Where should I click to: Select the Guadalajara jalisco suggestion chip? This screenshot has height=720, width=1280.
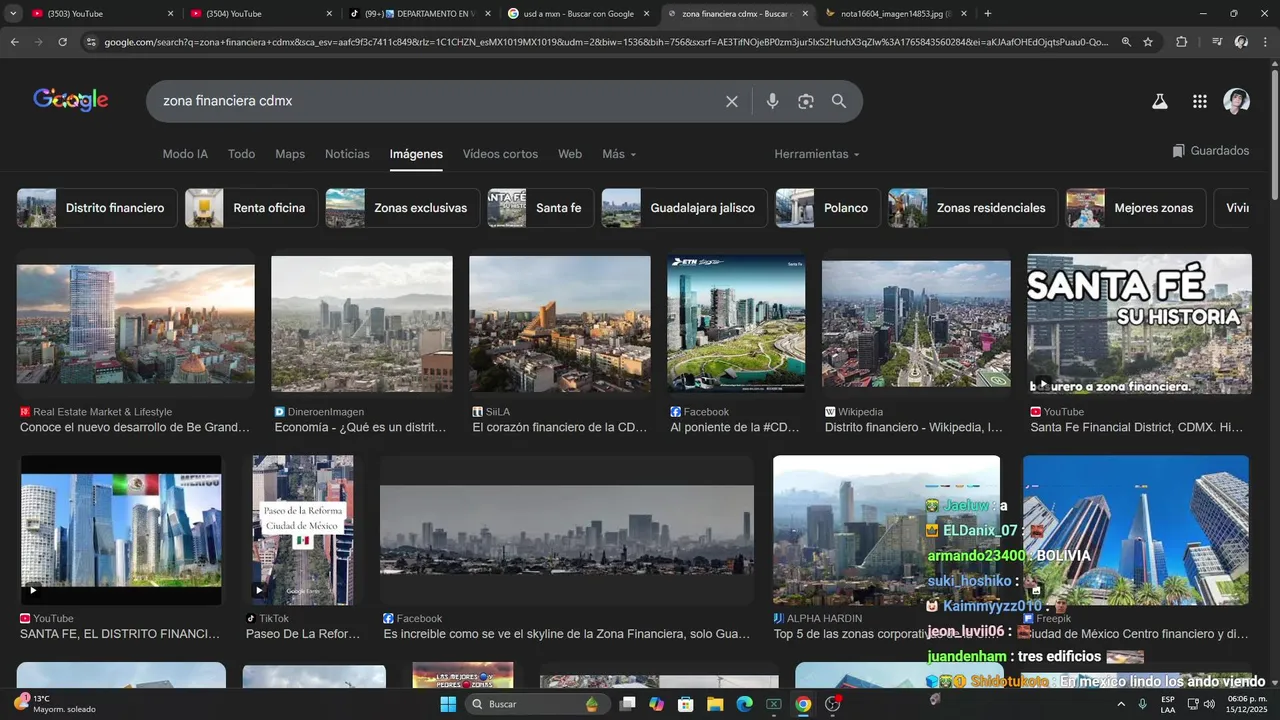pos(685,208)
